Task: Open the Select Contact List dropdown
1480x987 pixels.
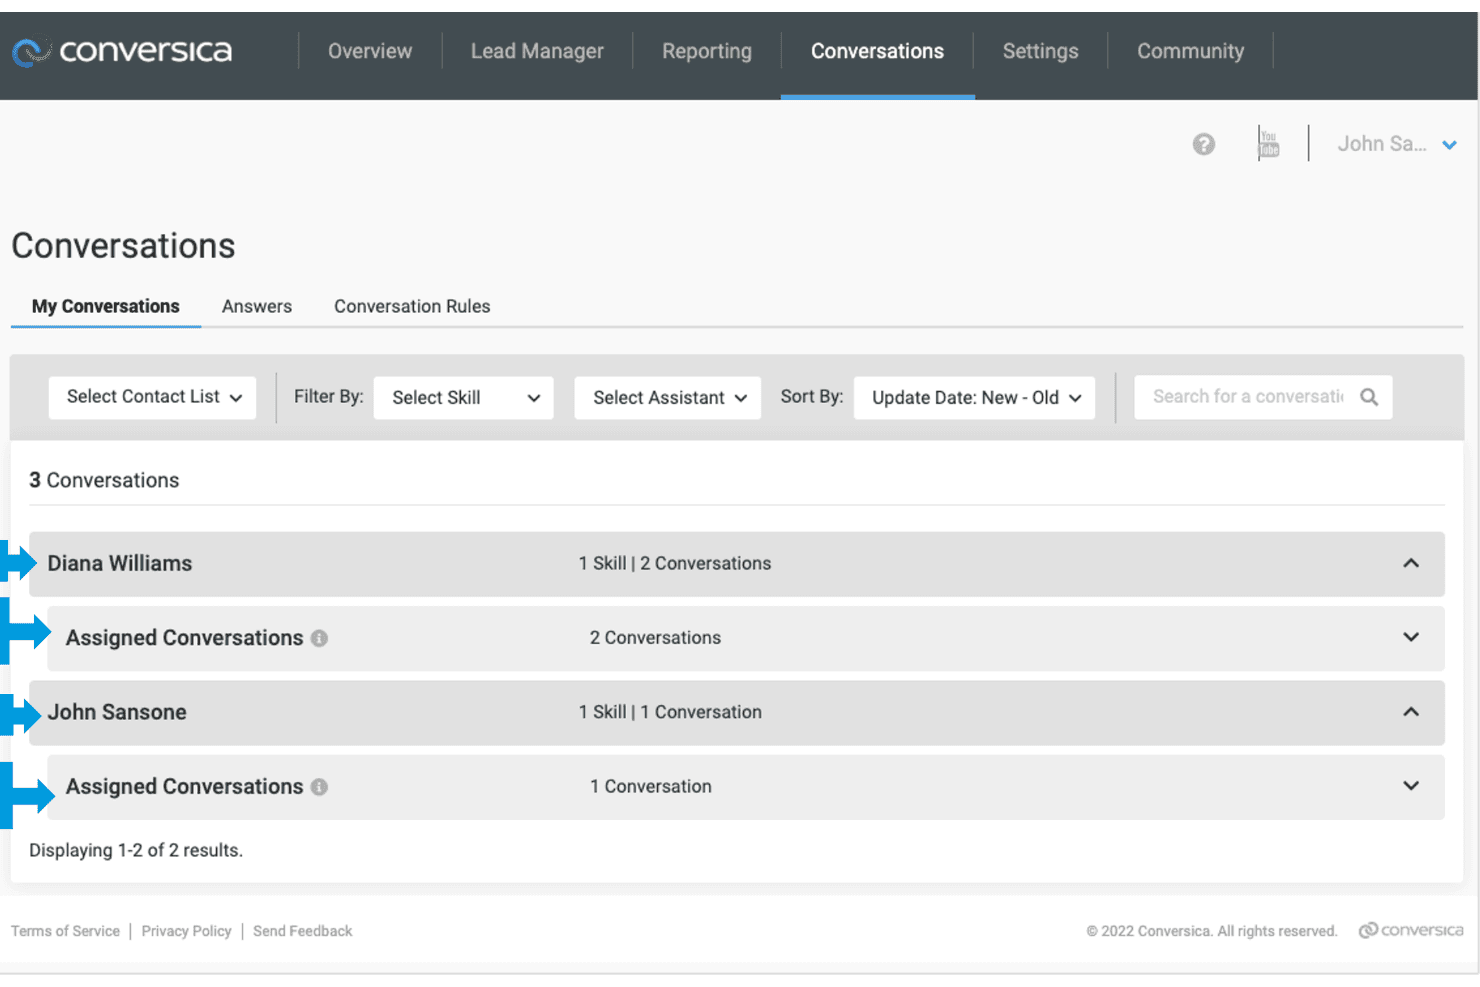Action: pyautogui.click(x=152, y=397)
